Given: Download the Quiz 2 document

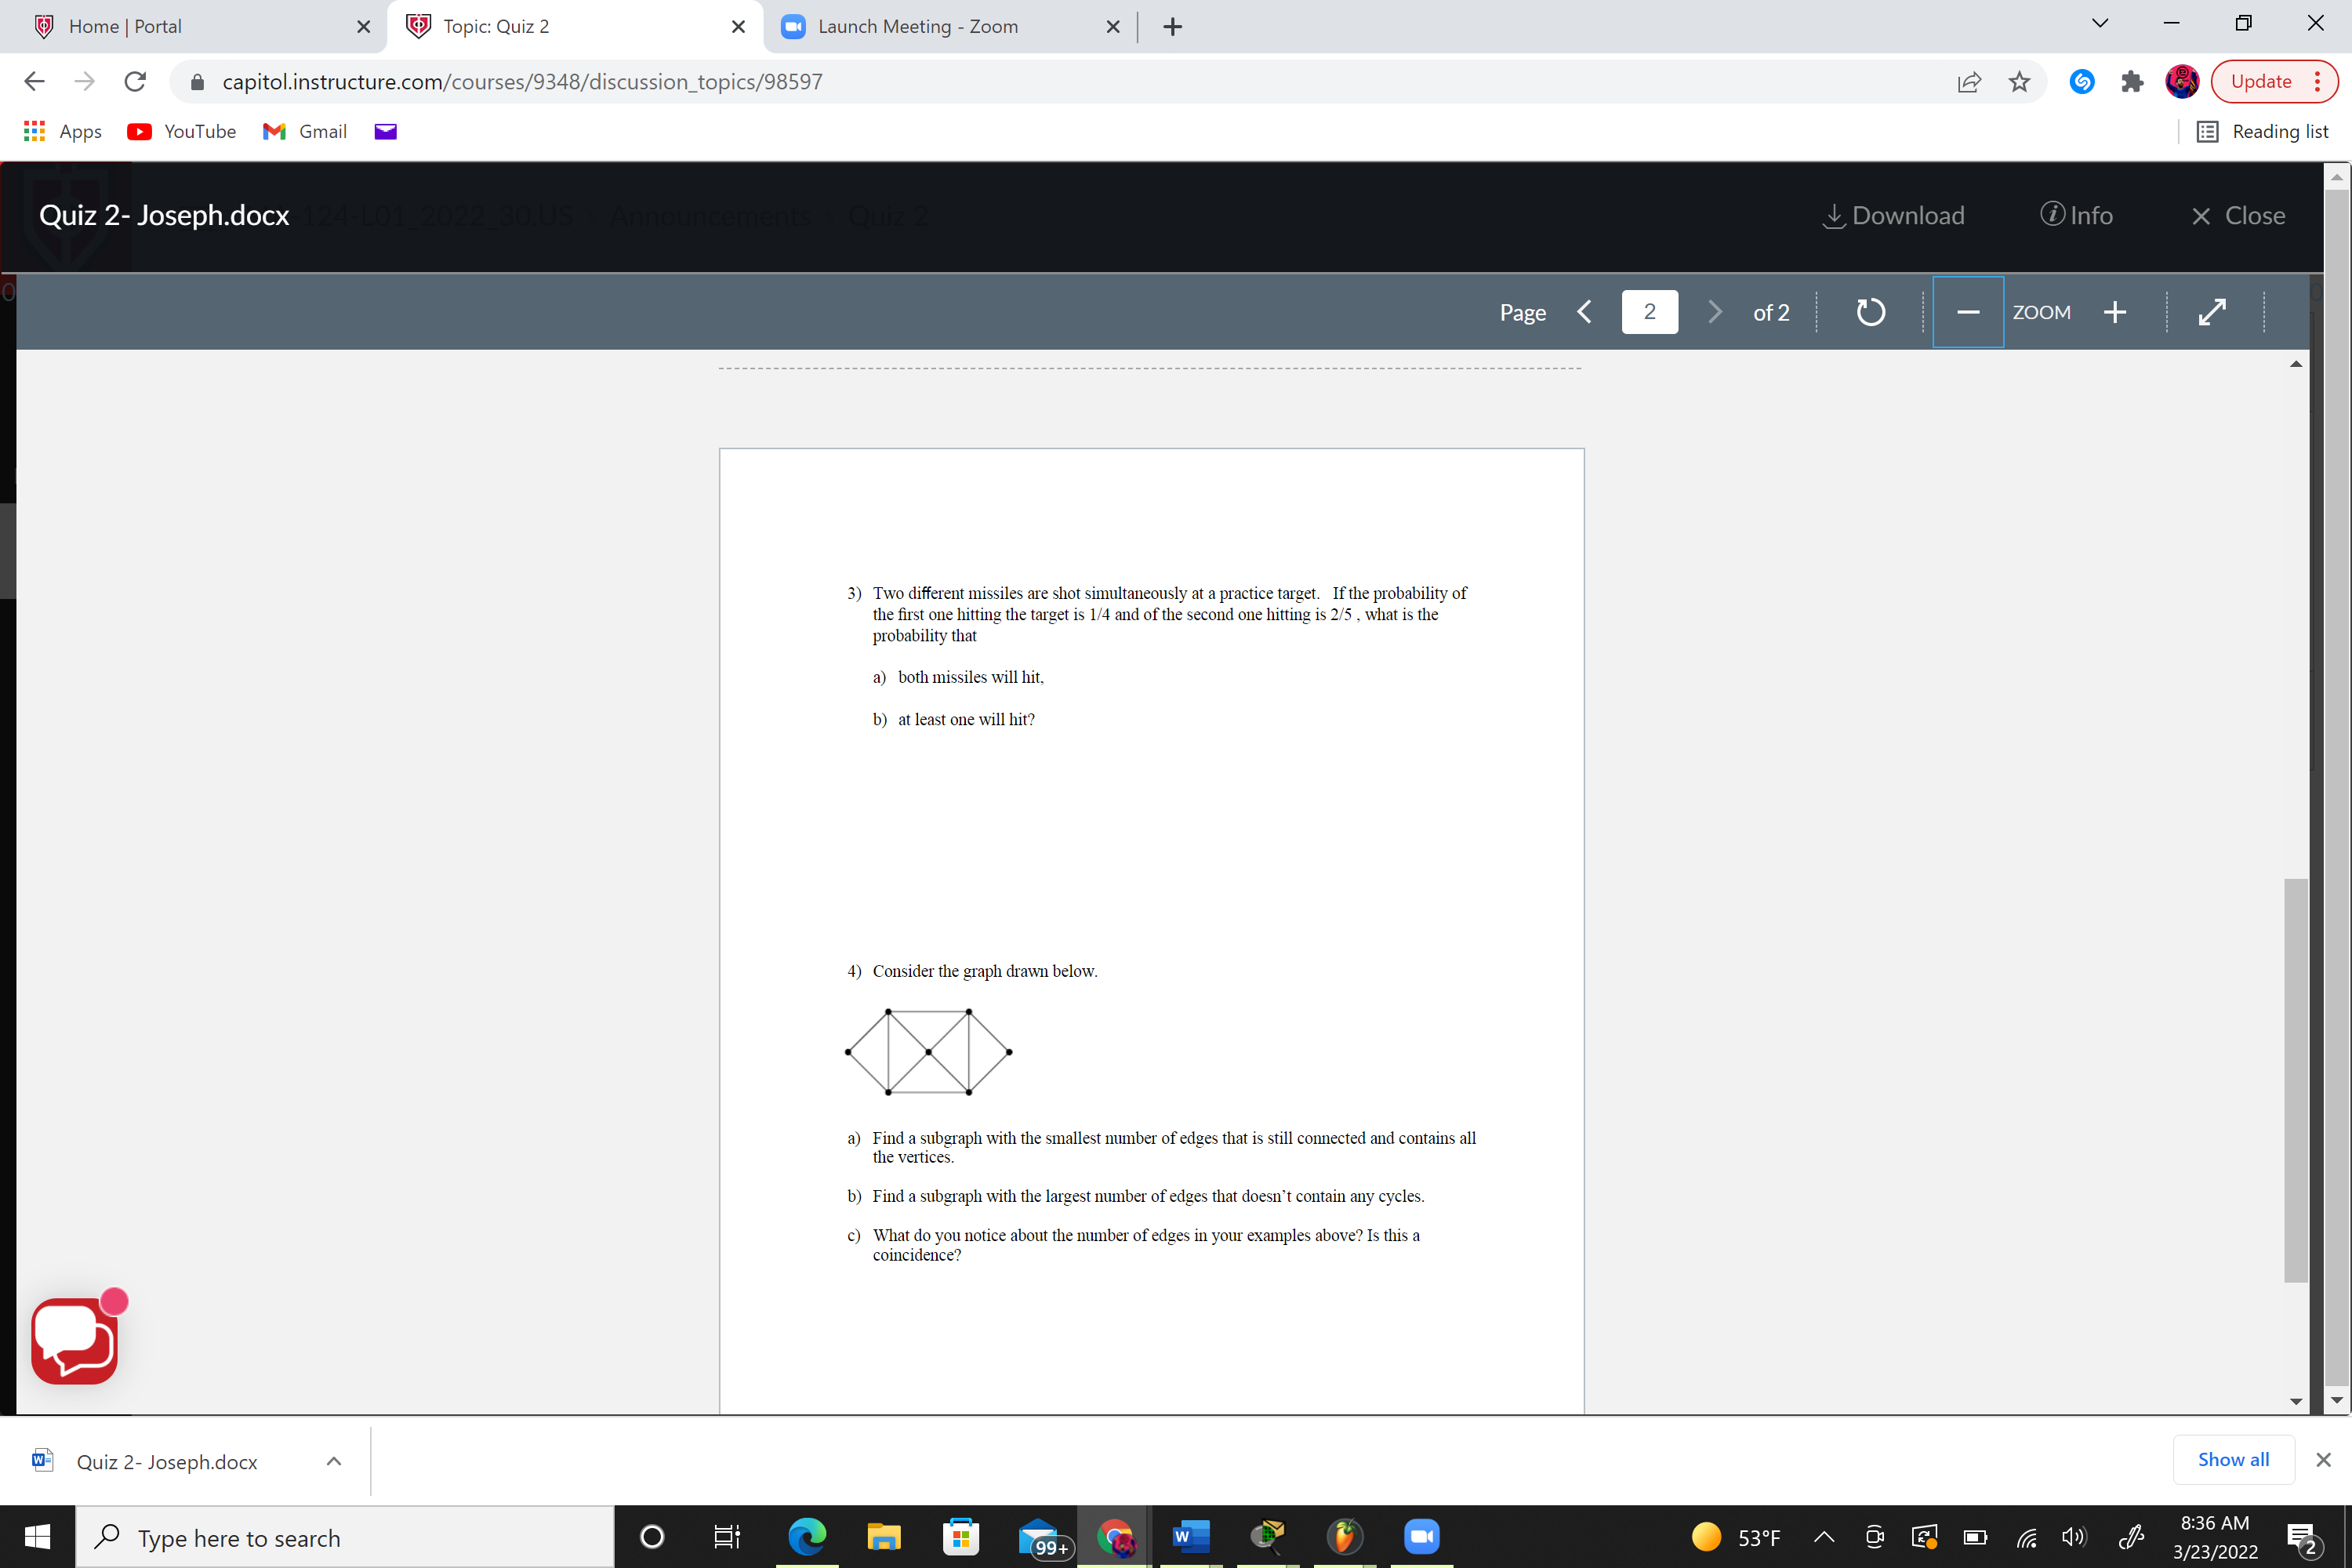Looking at the screenshot, I should point(1893,215).
